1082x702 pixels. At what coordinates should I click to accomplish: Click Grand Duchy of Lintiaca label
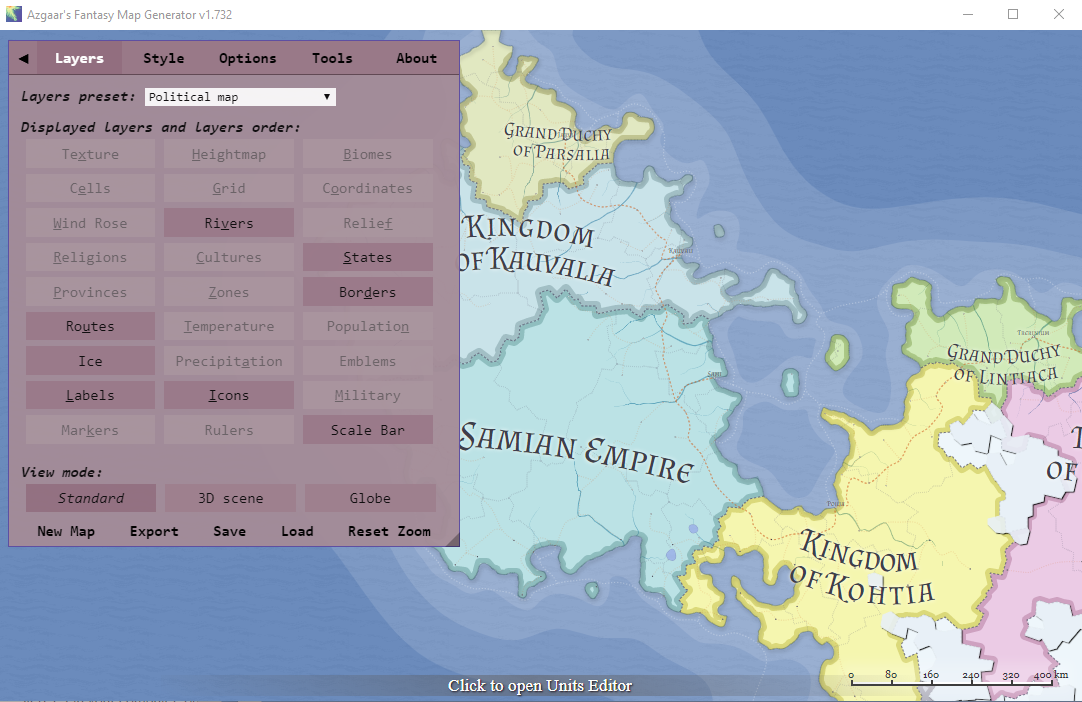coord(1005,364)
